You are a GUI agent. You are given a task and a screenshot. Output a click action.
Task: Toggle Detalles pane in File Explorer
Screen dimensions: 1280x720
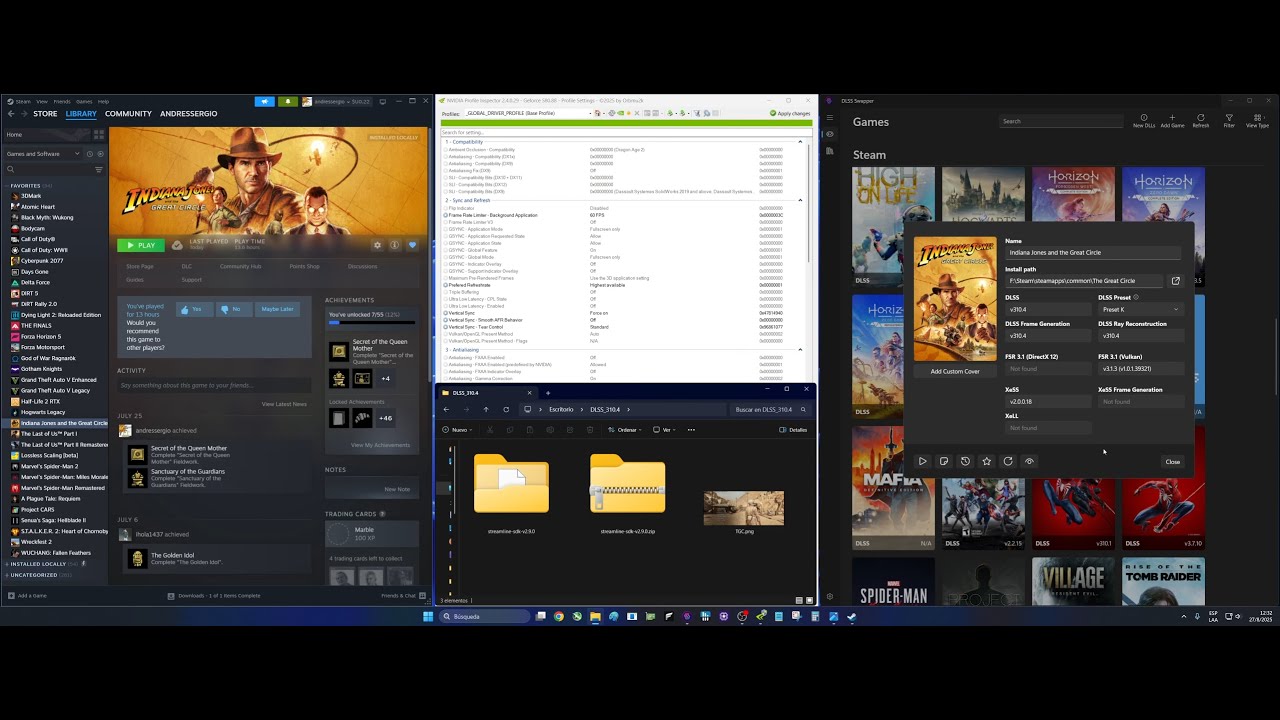793,430
